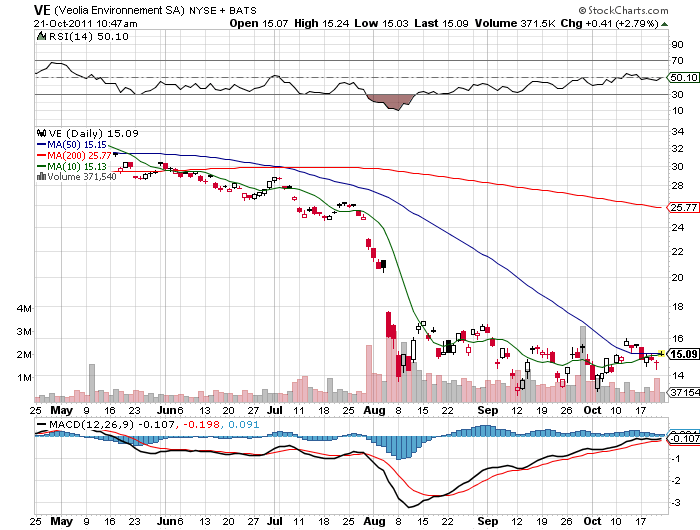Screen dimensions: 700x530
Task: Click the 30 oversold level label on RSI axis
Action: pyautogui.click(x=677, y=94)
